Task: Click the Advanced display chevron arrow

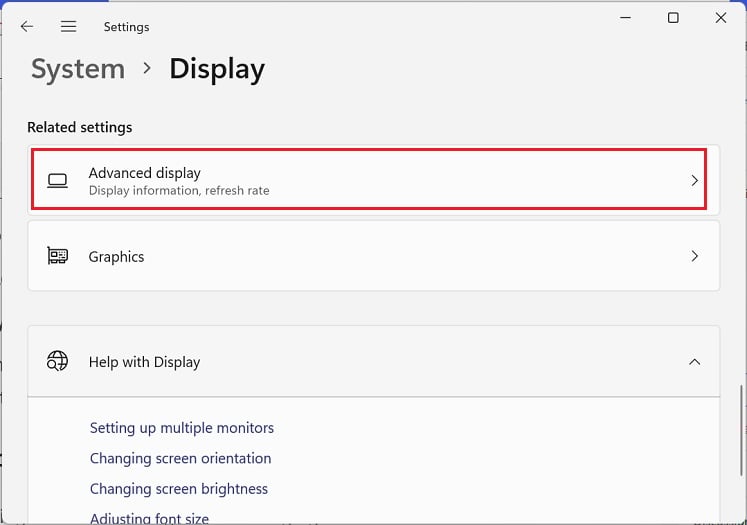Action: [695, 181]
